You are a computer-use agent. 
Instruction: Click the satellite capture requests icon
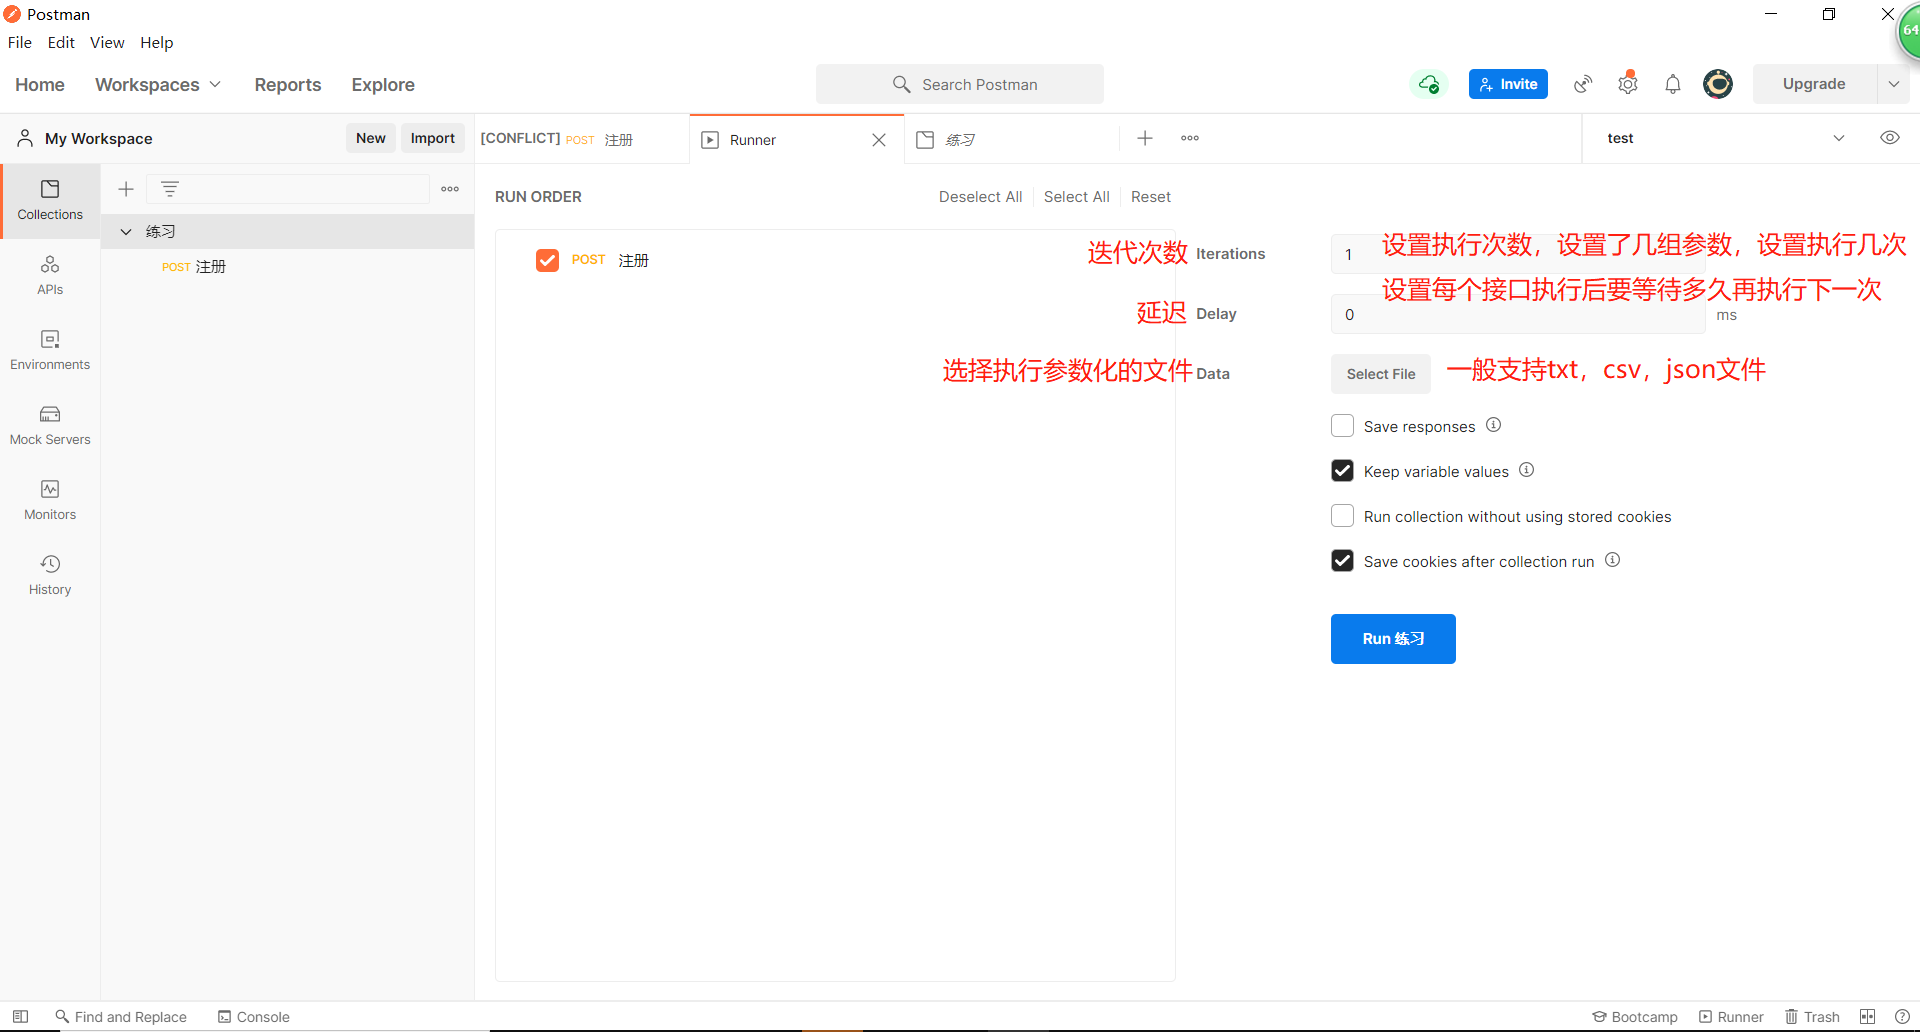point(1583,84)
